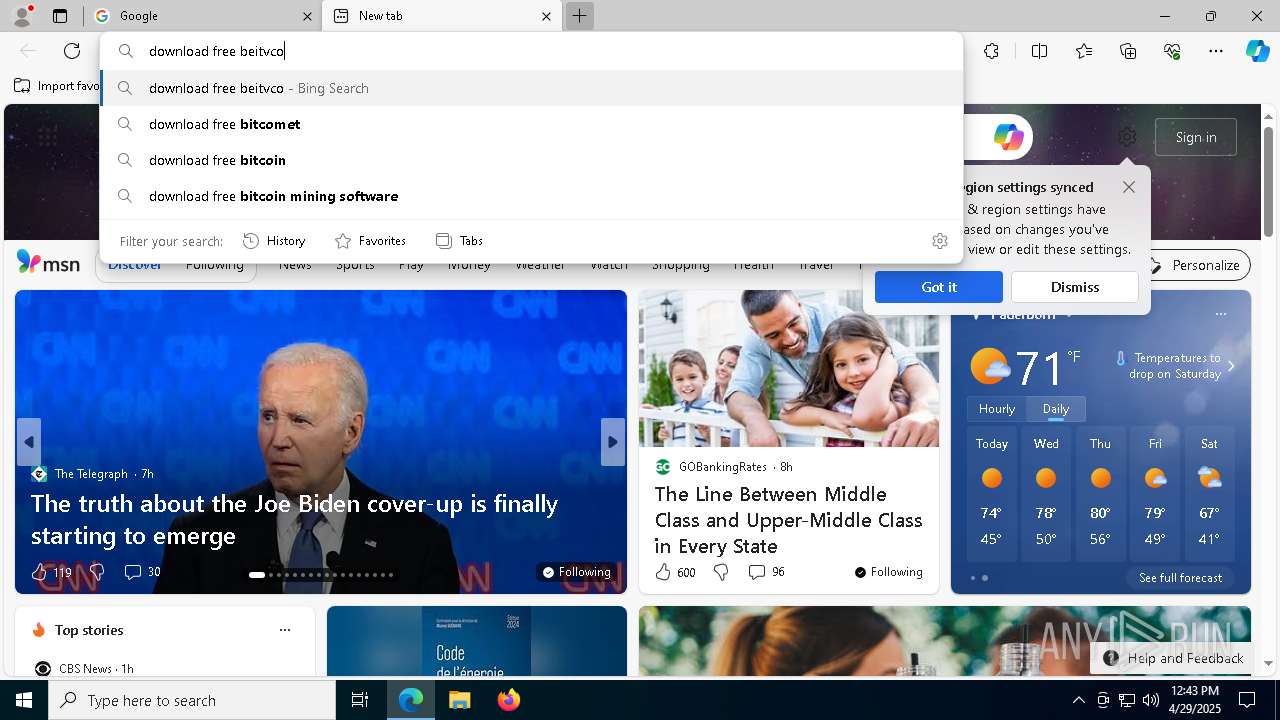Open the Favorites star toolbar icon
The width and height of the screenshot is (1280, 720).
(x=1084, y=51)
